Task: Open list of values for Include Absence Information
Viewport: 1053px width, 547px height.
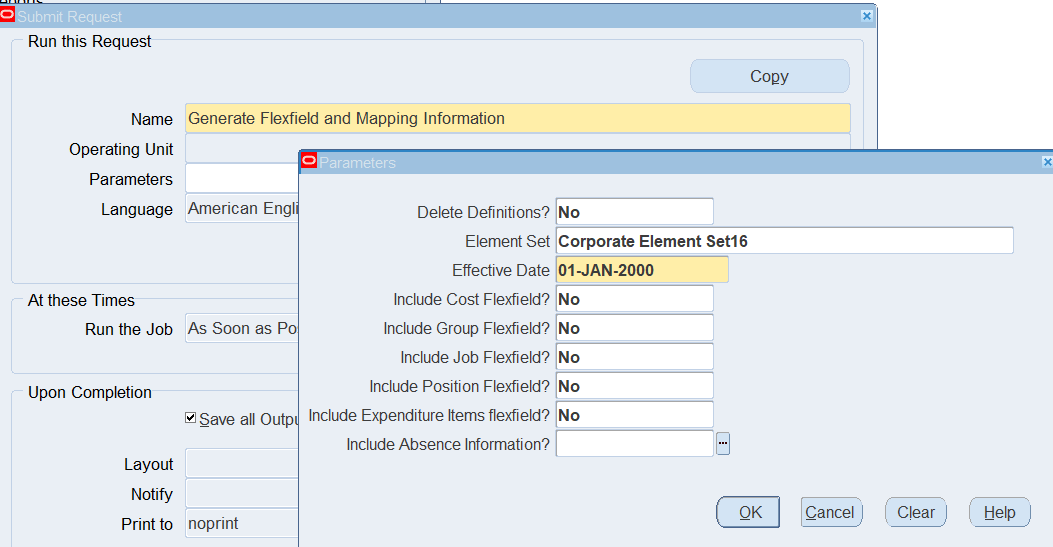Action: click(x=723, y=444)
